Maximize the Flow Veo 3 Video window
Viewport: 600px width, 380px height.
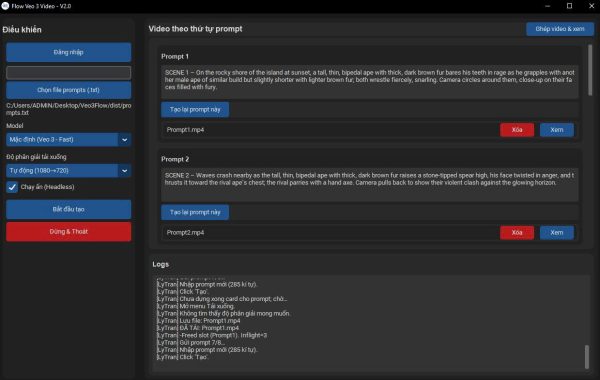pyautogui.click(x=569, y=6)
